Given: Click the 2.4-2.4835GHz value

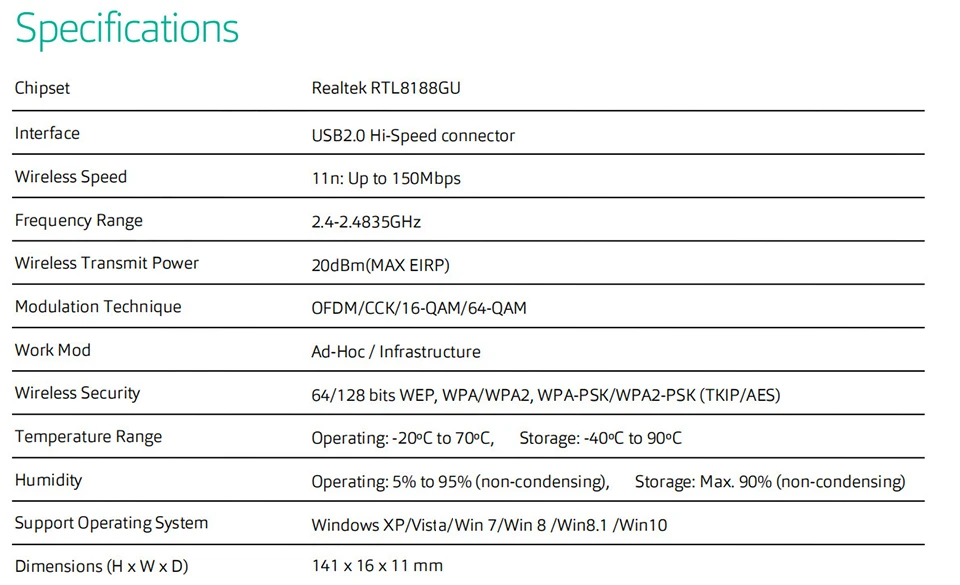Looking at the screenshot, I should tap(366, 222).
